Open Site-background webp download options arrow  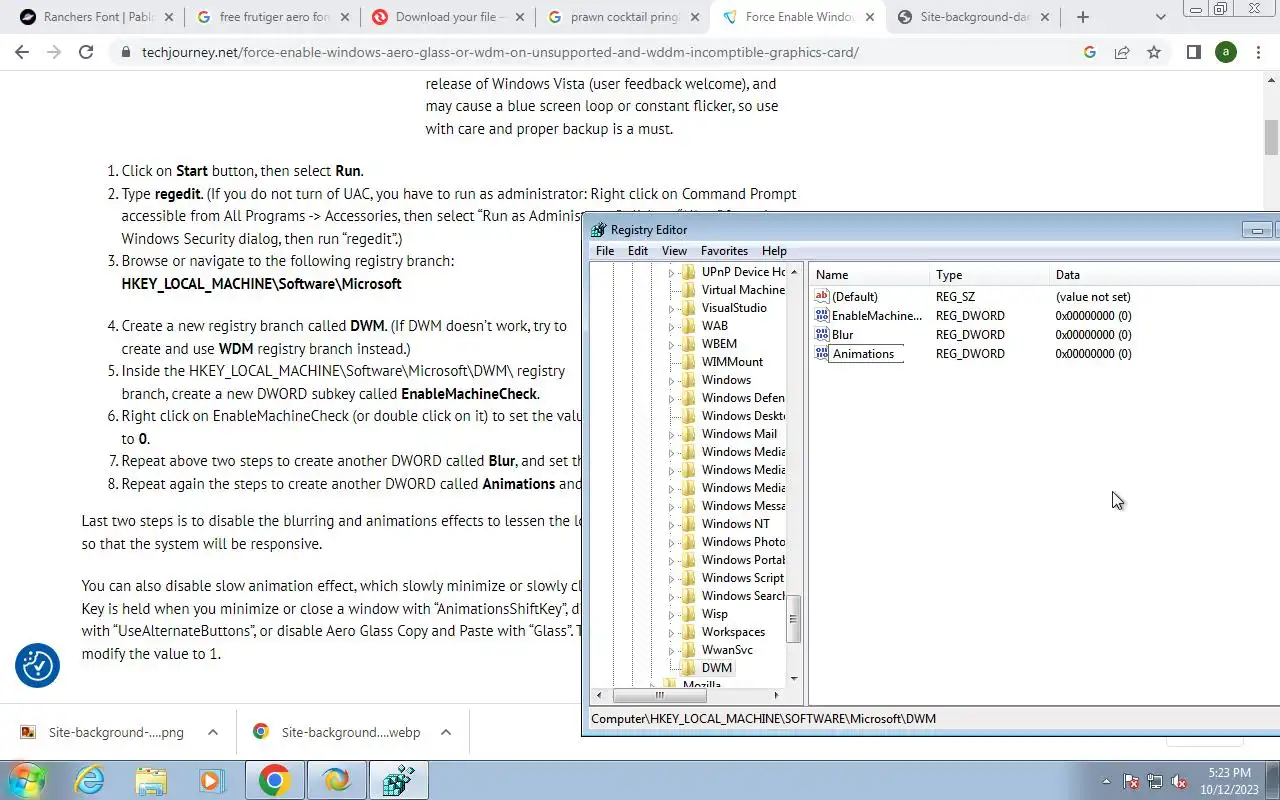click(x=445, y=732)
